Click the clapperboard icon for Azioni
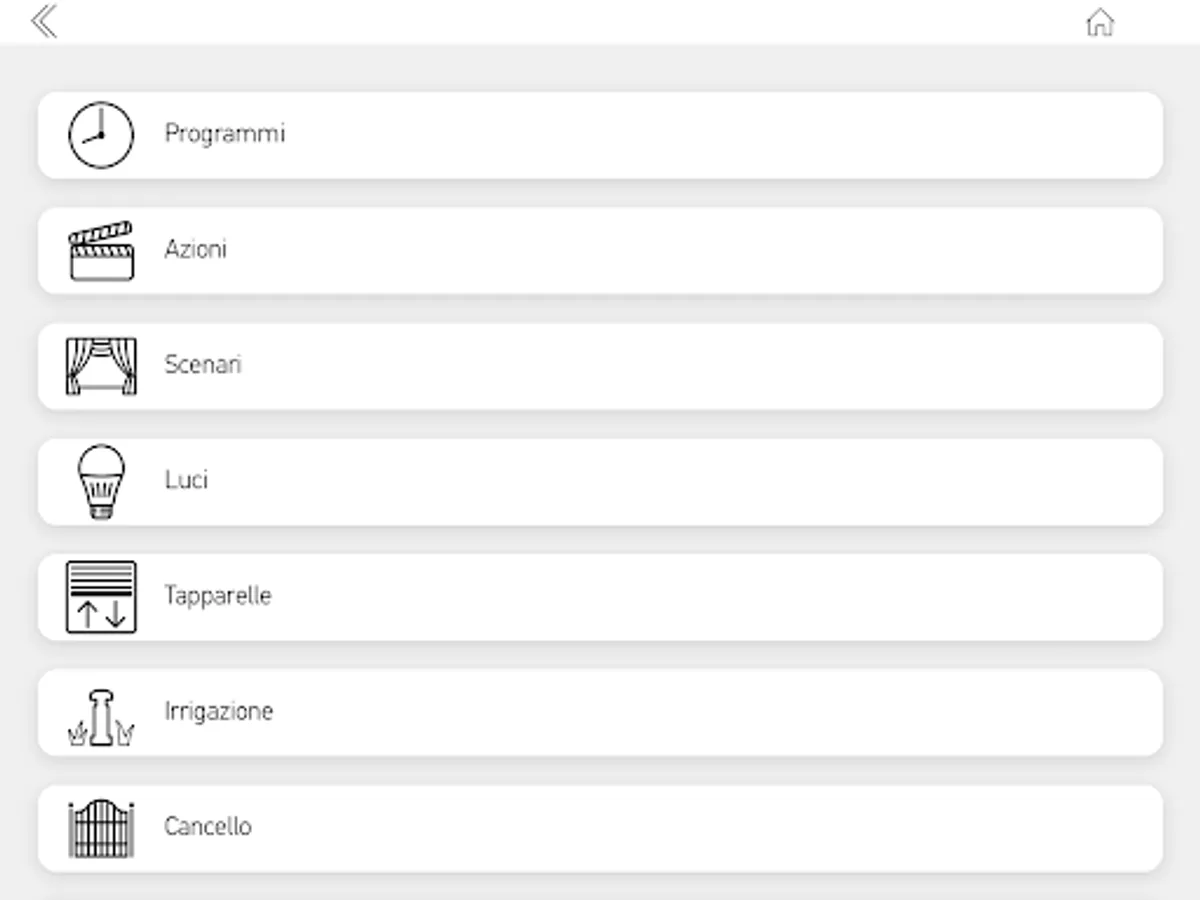The image size is (1200, 900). [100, 251]
